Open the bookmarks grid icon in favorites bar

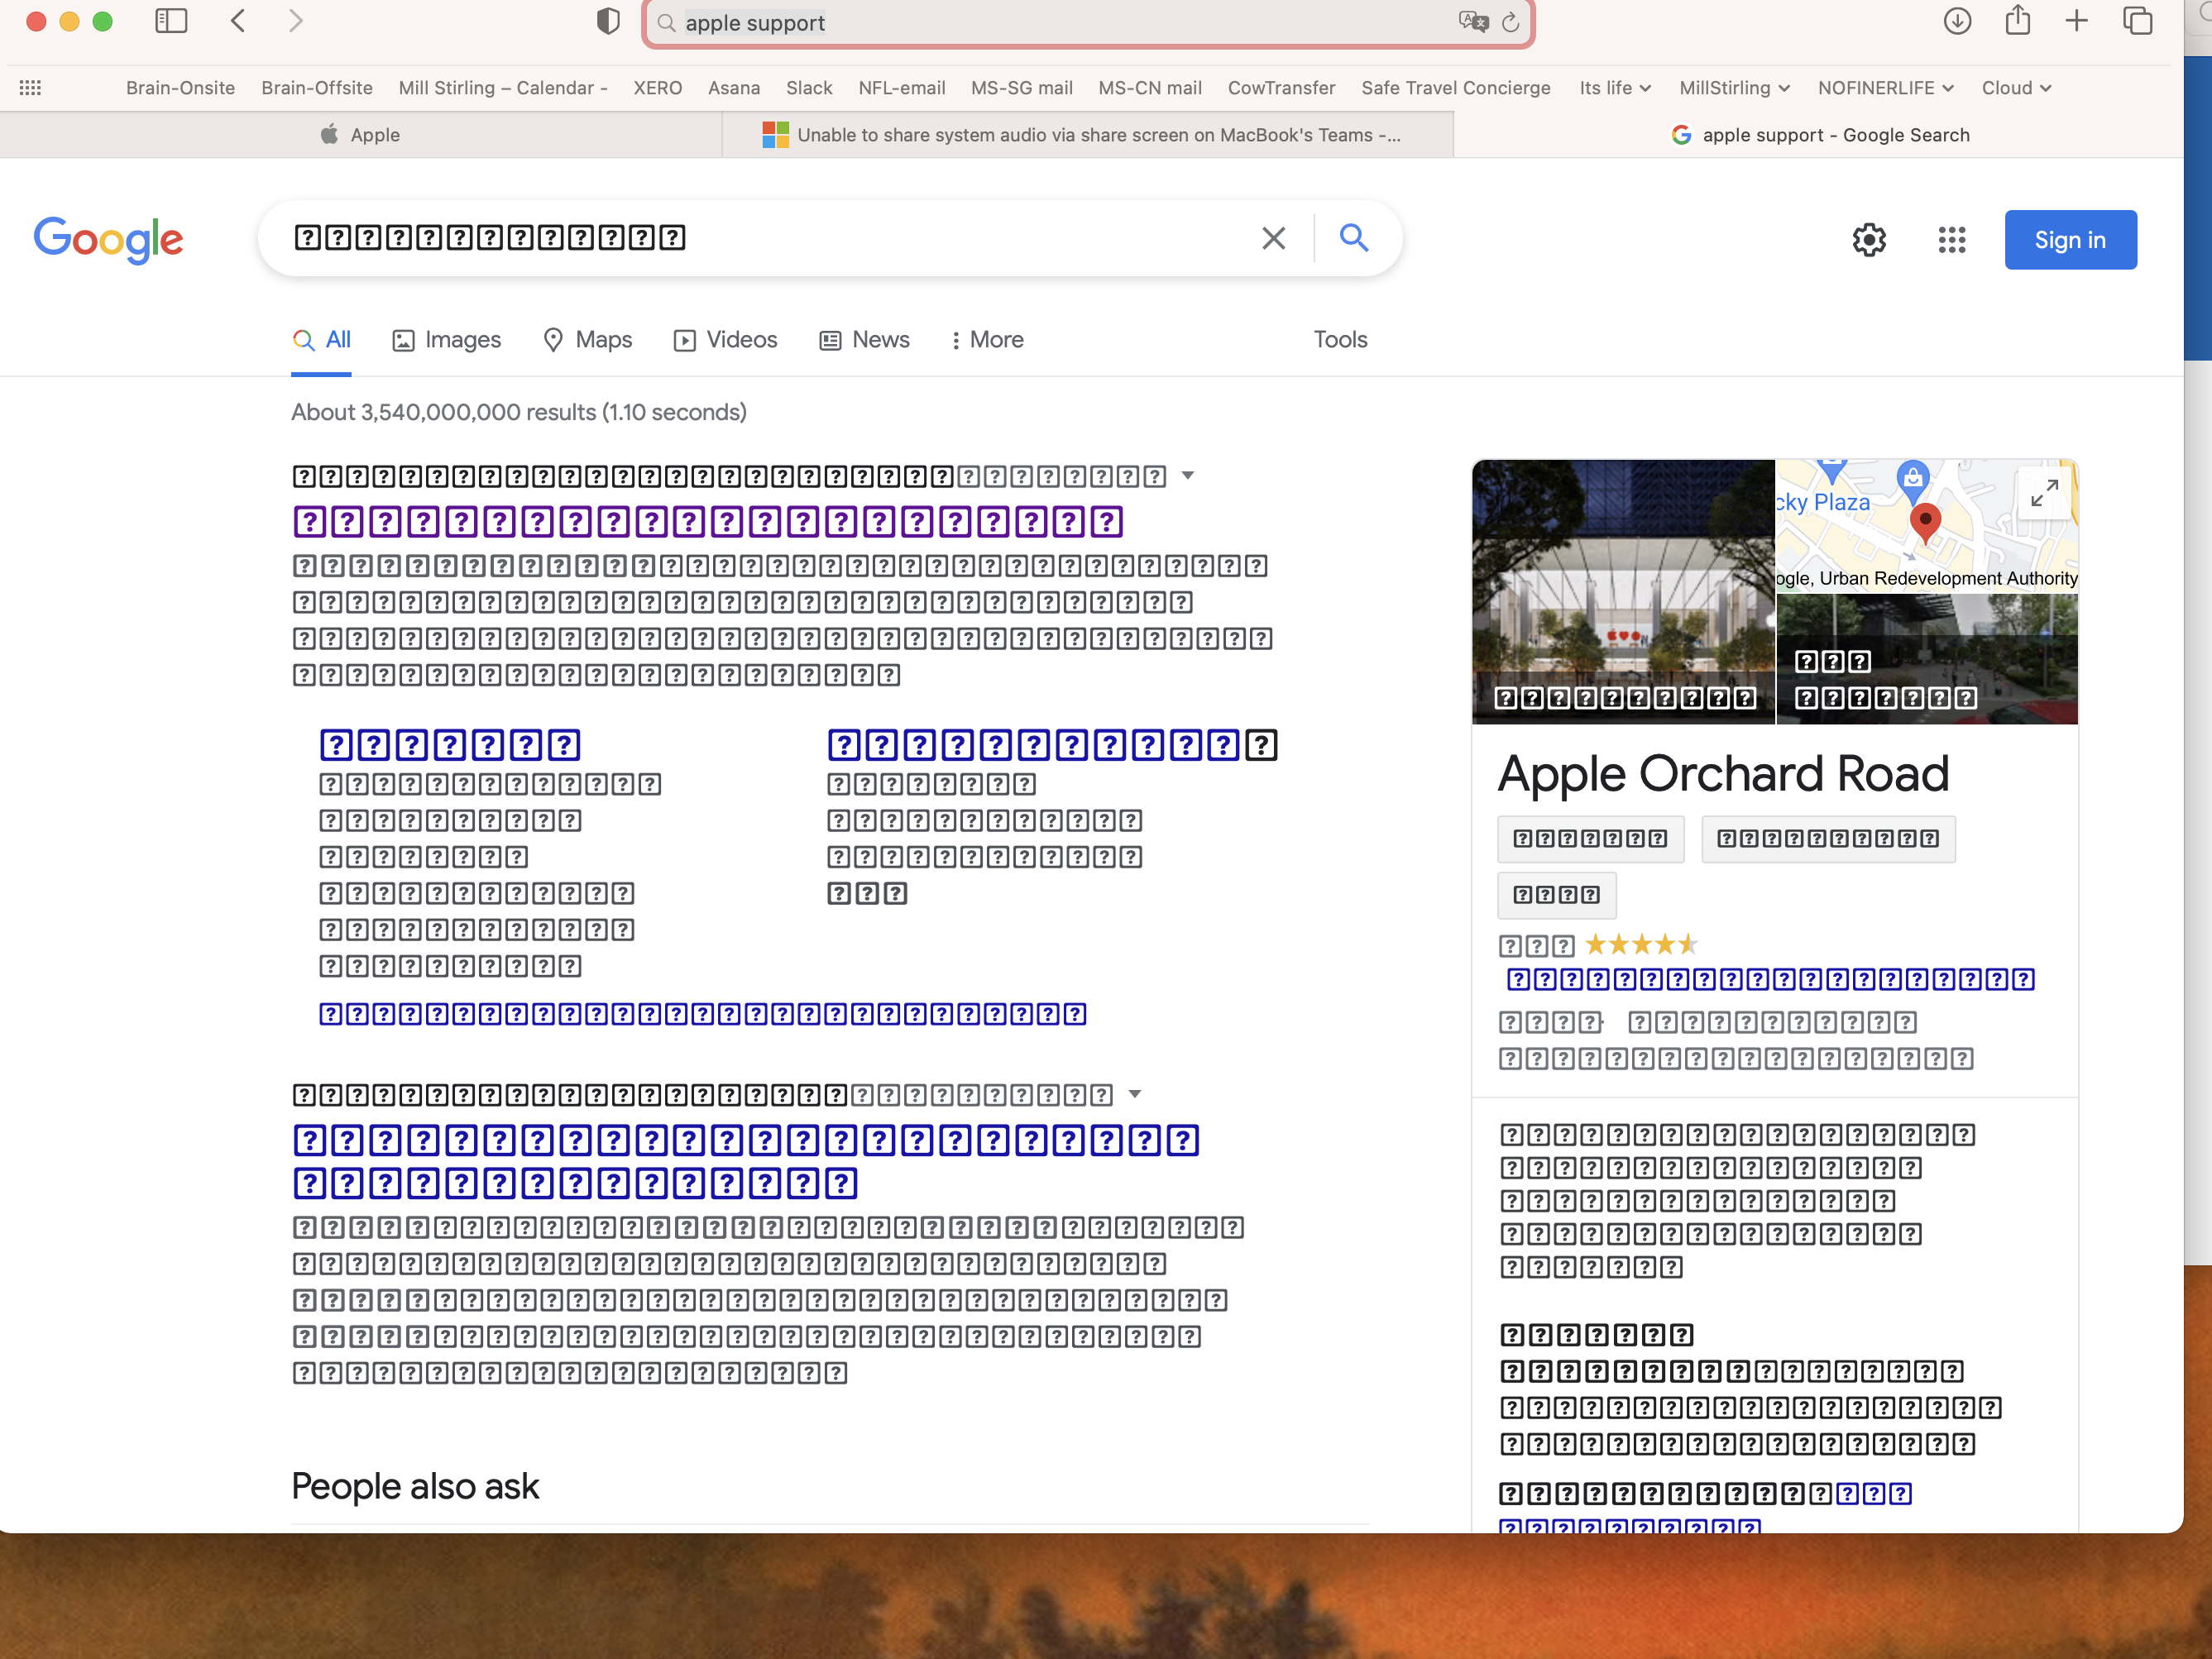coord(30,88)
